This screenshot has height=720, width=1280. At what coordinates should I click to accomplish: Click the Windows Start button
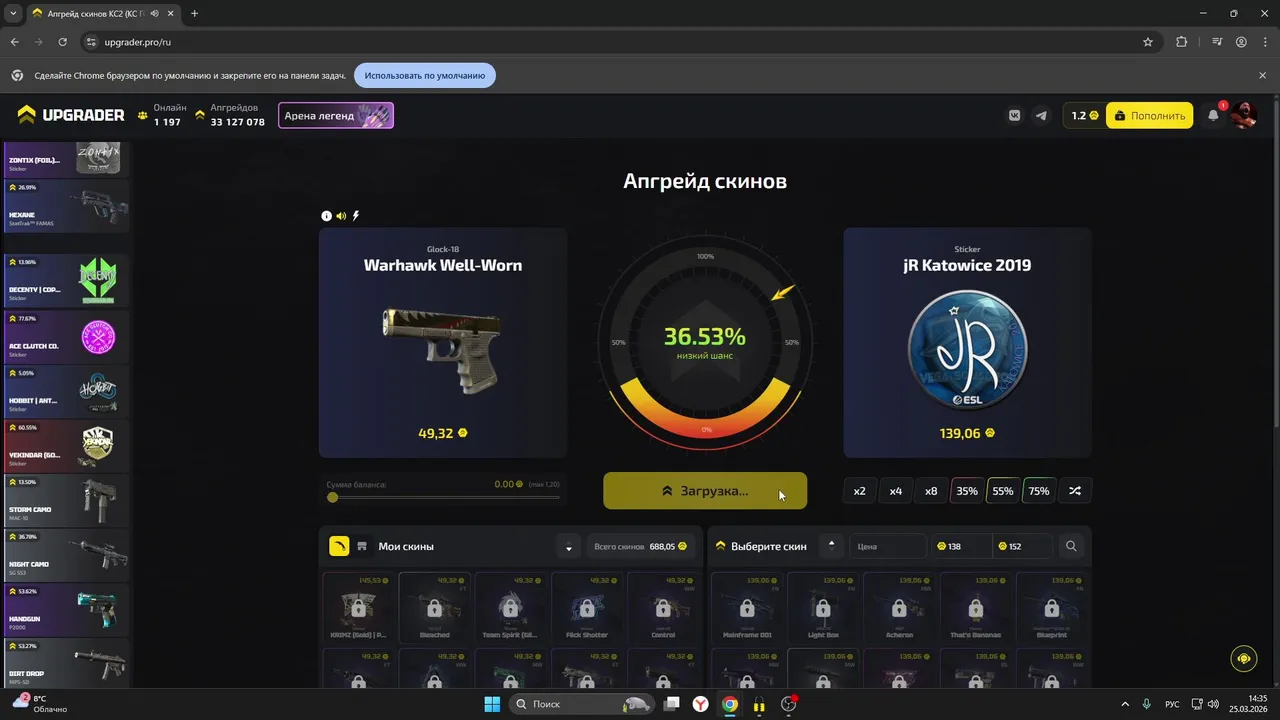(492, 704)
